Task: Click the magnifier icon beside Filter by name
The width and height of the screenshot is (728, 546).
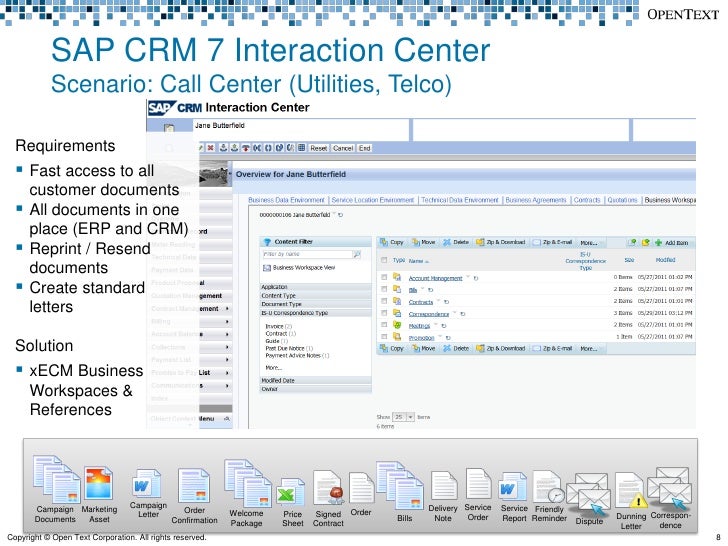Action: pyautogui.click(x=357, y=254)
